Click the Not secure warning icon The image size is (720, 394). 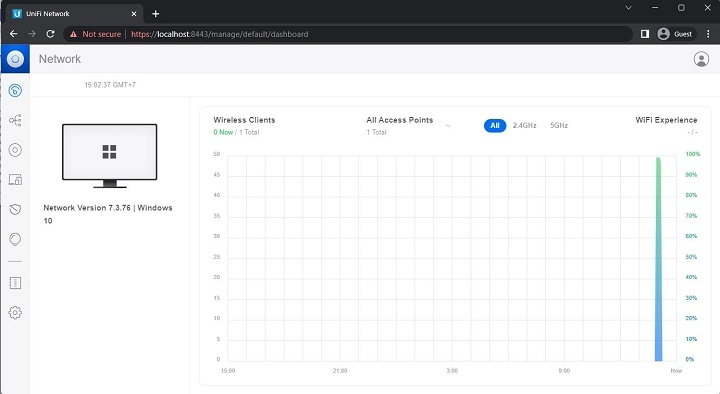click(73, 34)
